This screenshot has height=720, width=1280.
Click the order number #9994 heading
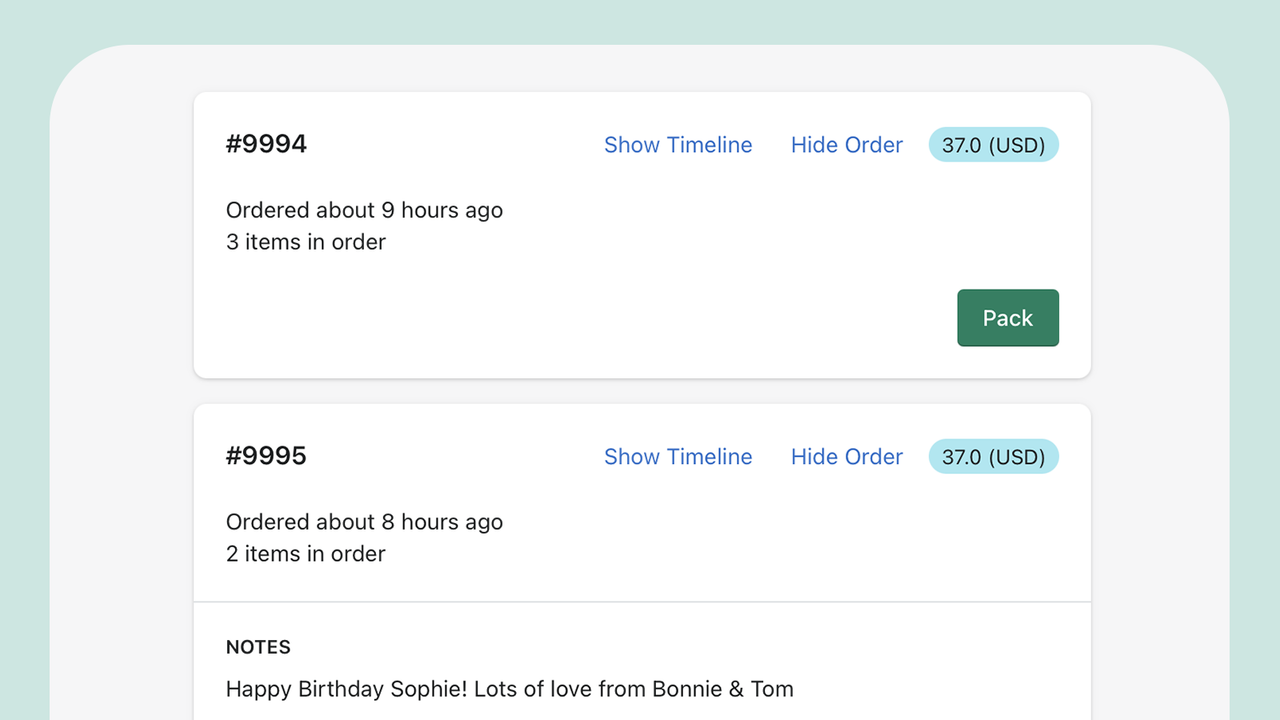(266, 144)
